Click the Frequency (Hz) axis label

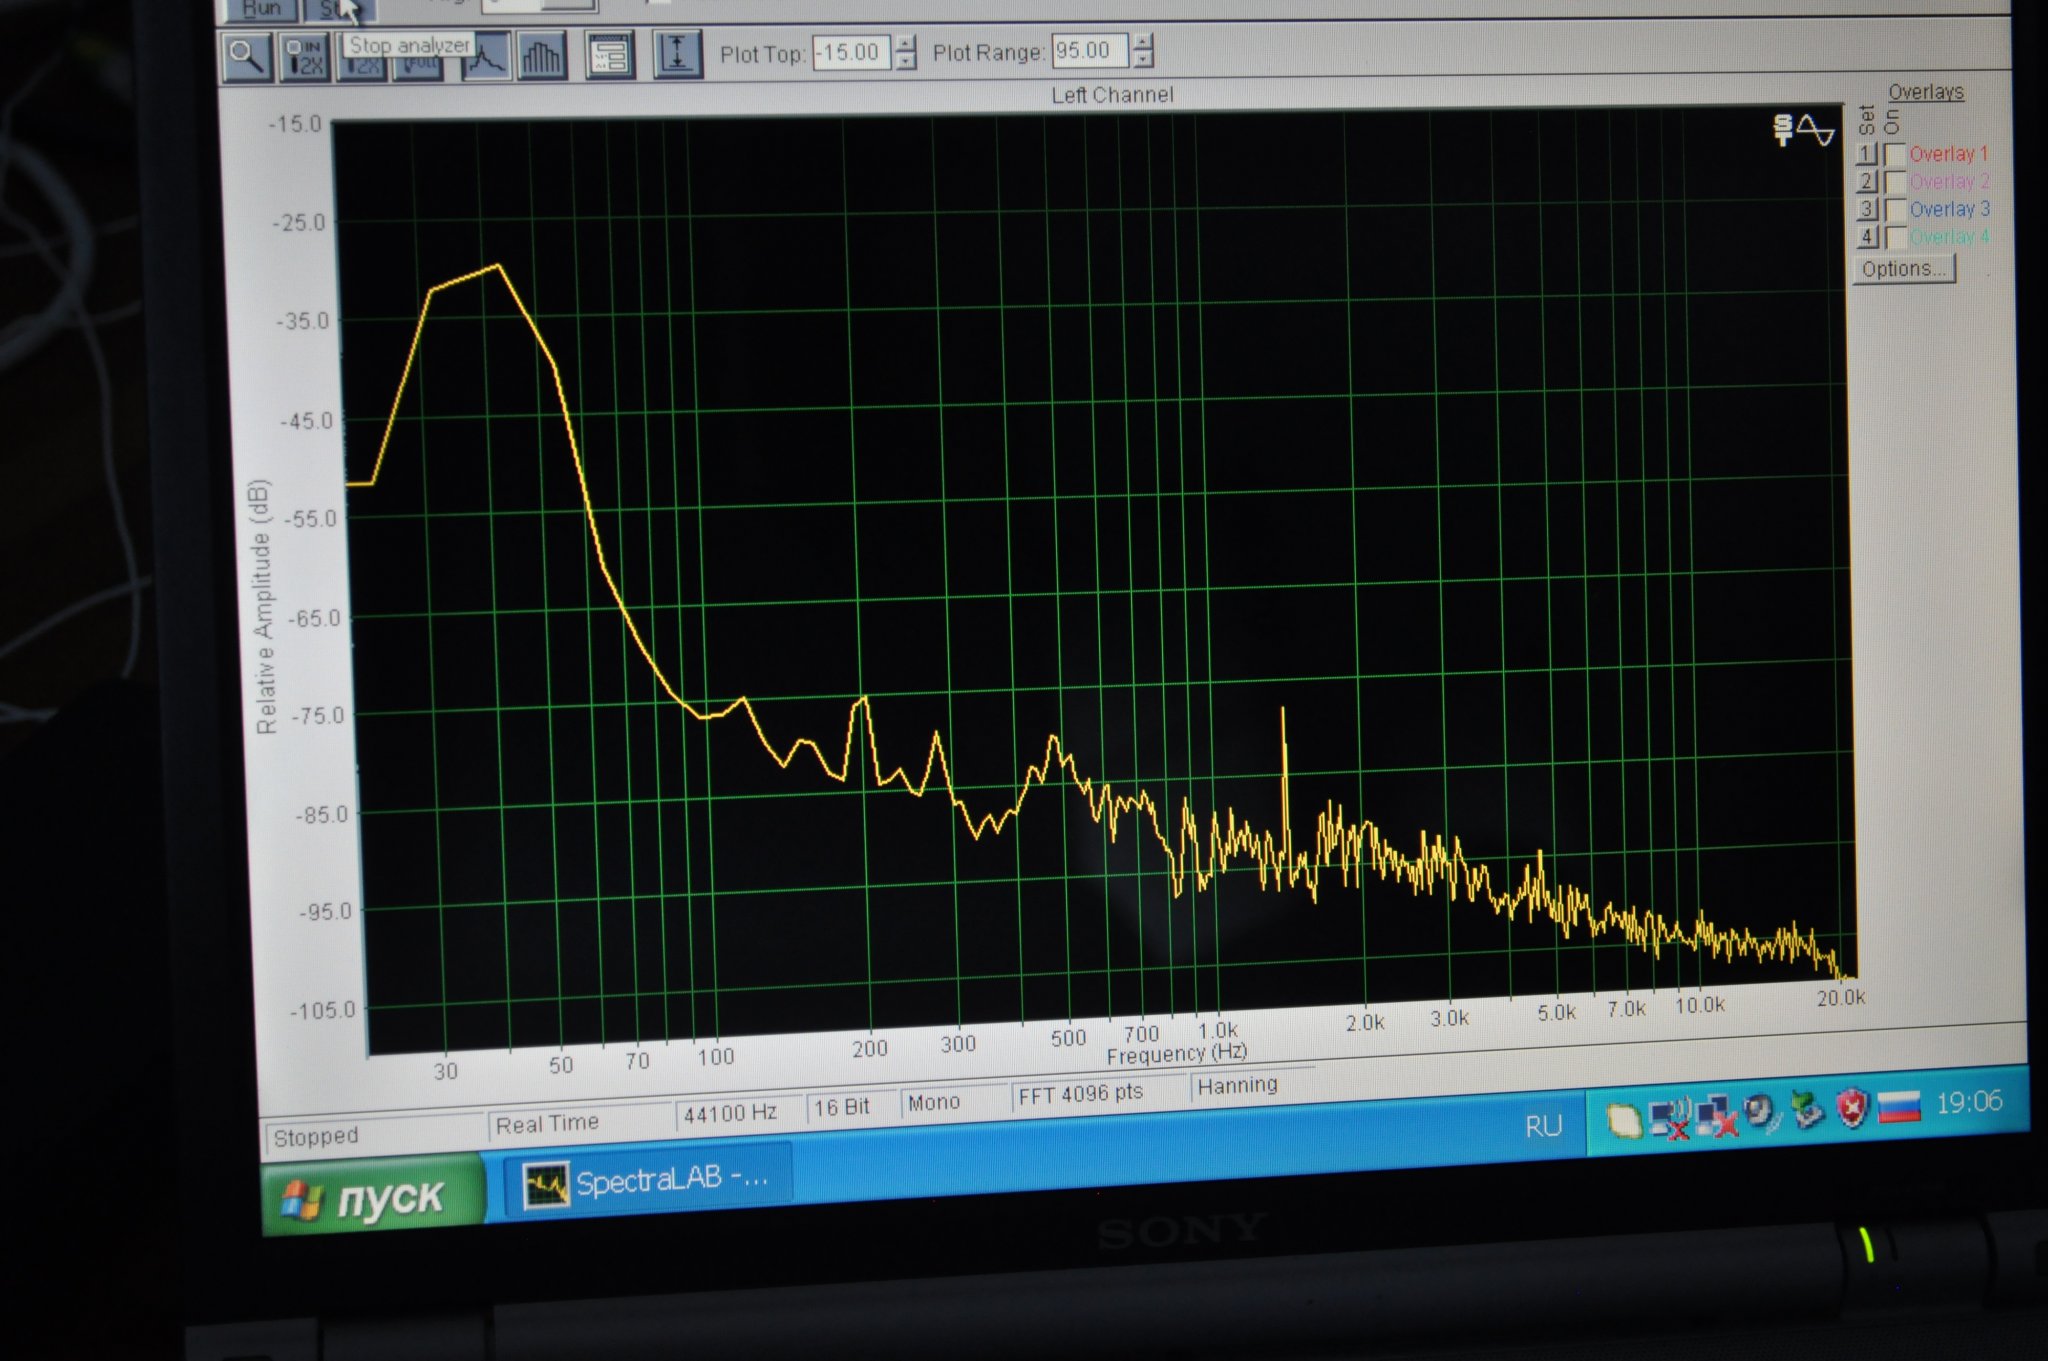coord(1177,1054)
